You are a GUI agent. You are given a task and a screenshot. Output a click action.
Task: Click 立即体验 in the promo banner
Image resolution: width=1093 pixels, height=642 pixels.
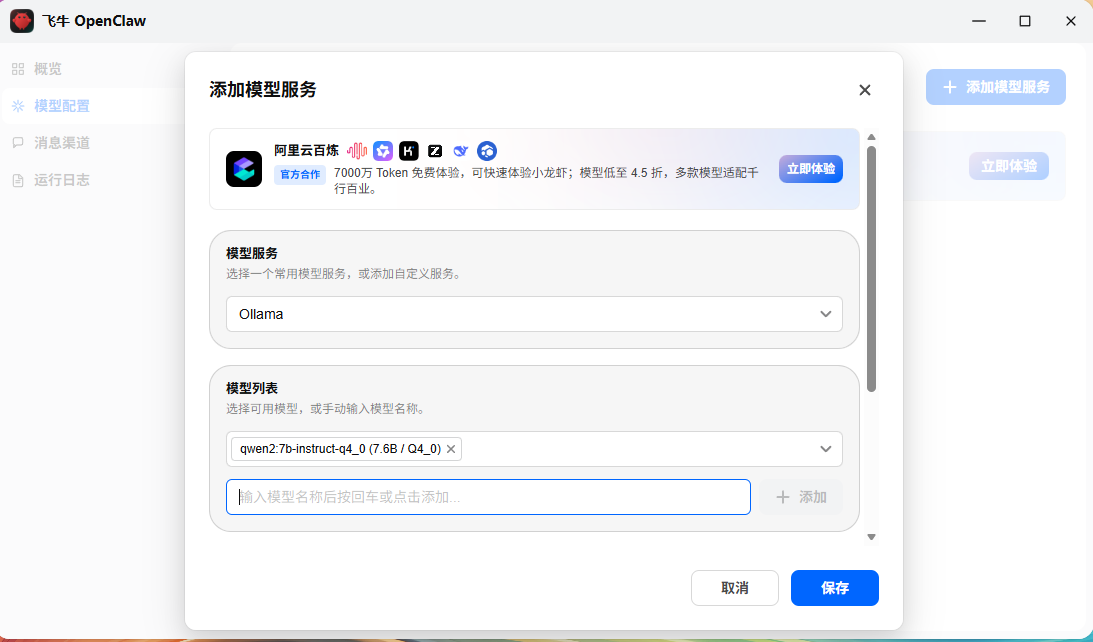tap(810, 169)
